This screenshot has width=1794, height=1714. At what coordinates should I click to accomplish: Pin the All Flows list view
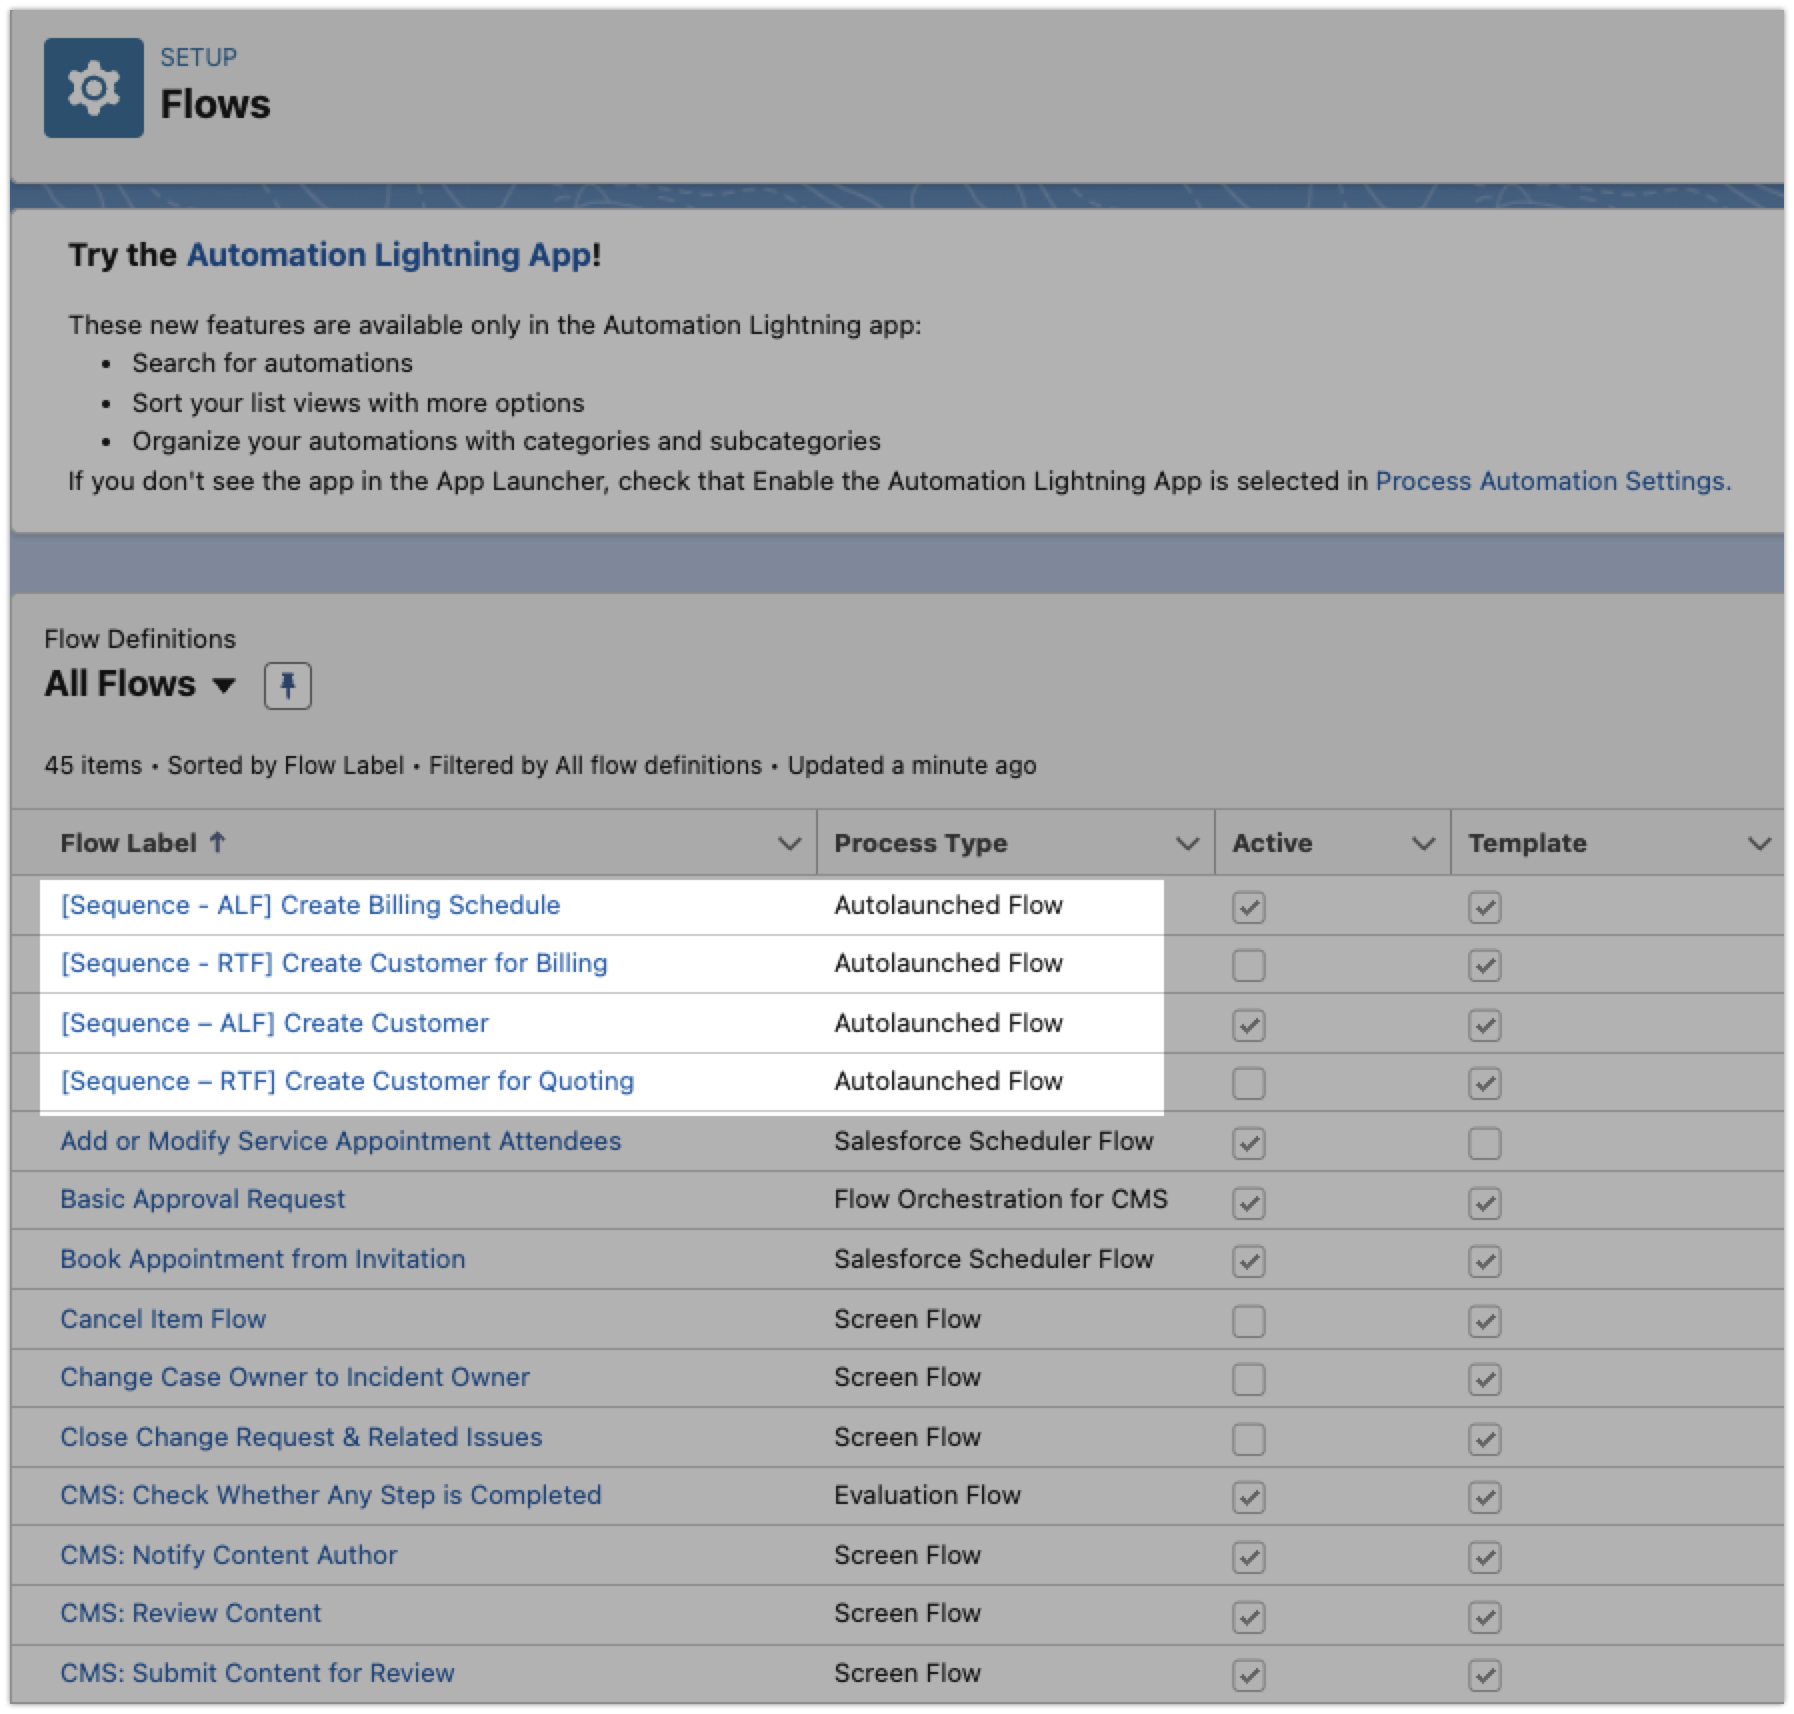[x=287, y=686]
